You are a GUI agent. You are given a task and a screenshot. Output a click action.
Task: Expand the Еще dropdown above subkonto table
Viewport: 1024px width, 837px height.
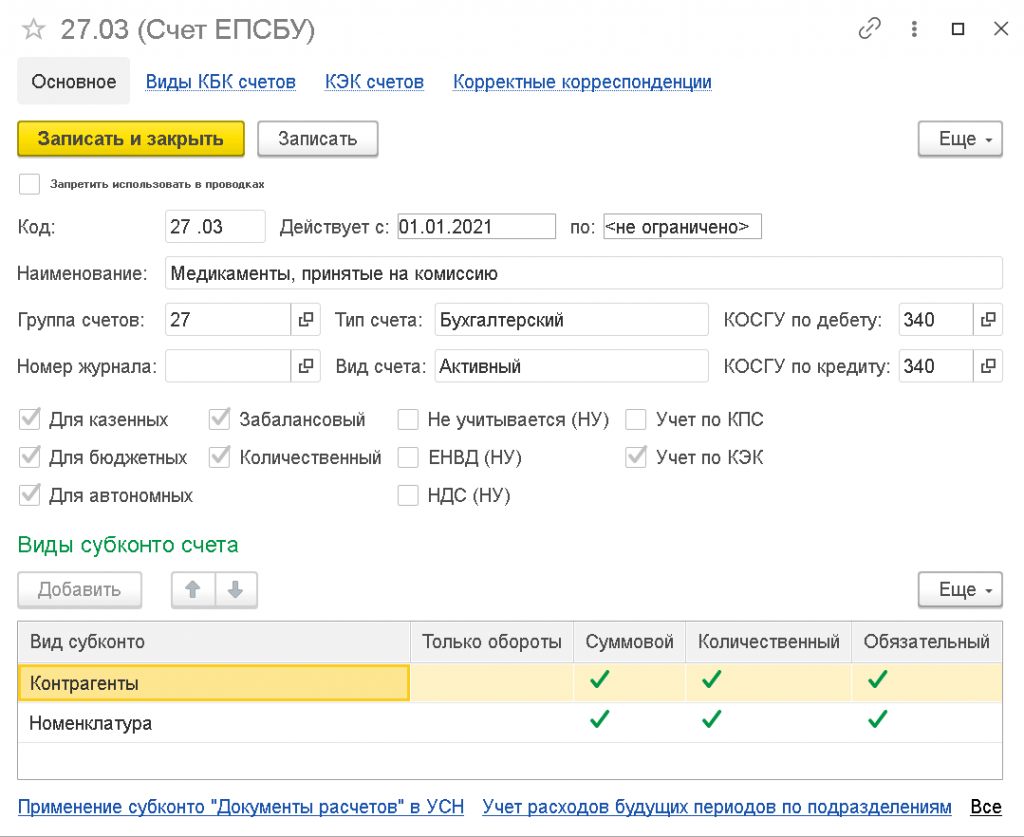pos(960,590)
